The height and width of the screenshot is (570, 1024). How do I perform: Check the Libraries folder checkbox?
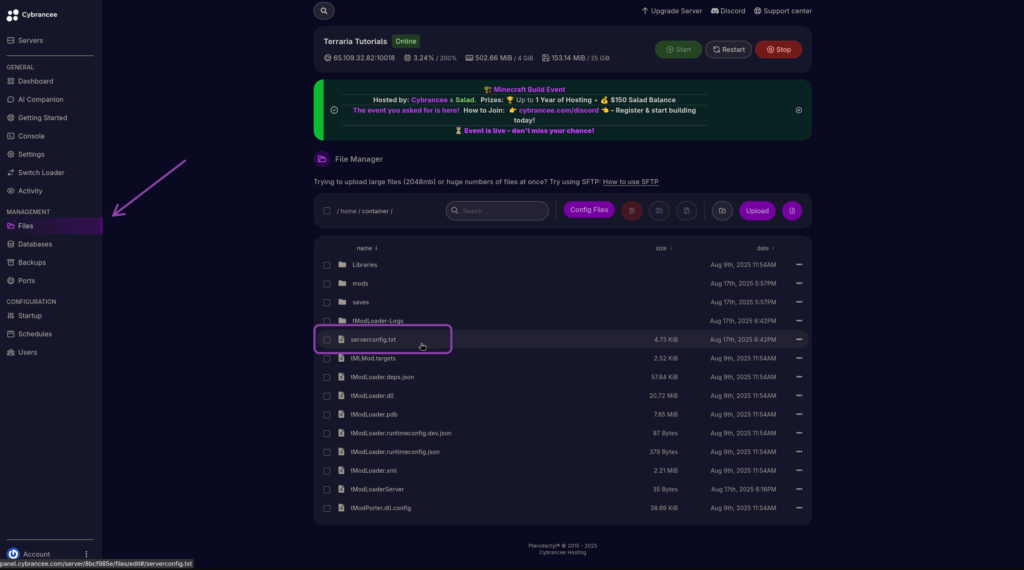327,265
